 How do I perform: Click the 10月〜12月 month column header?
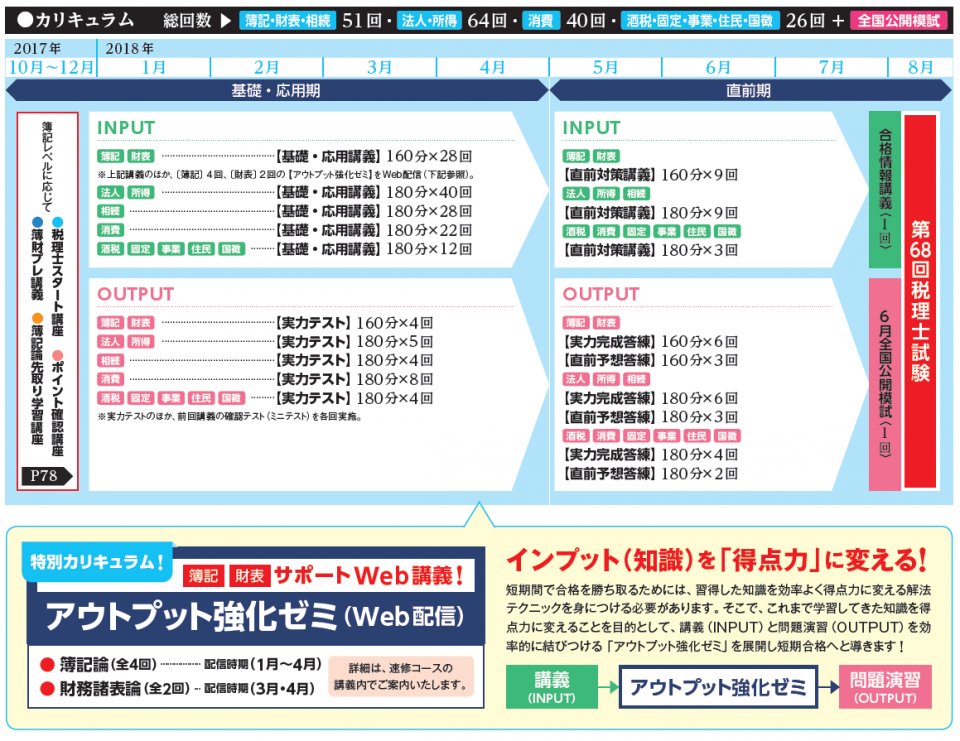[x=51, y=67]
